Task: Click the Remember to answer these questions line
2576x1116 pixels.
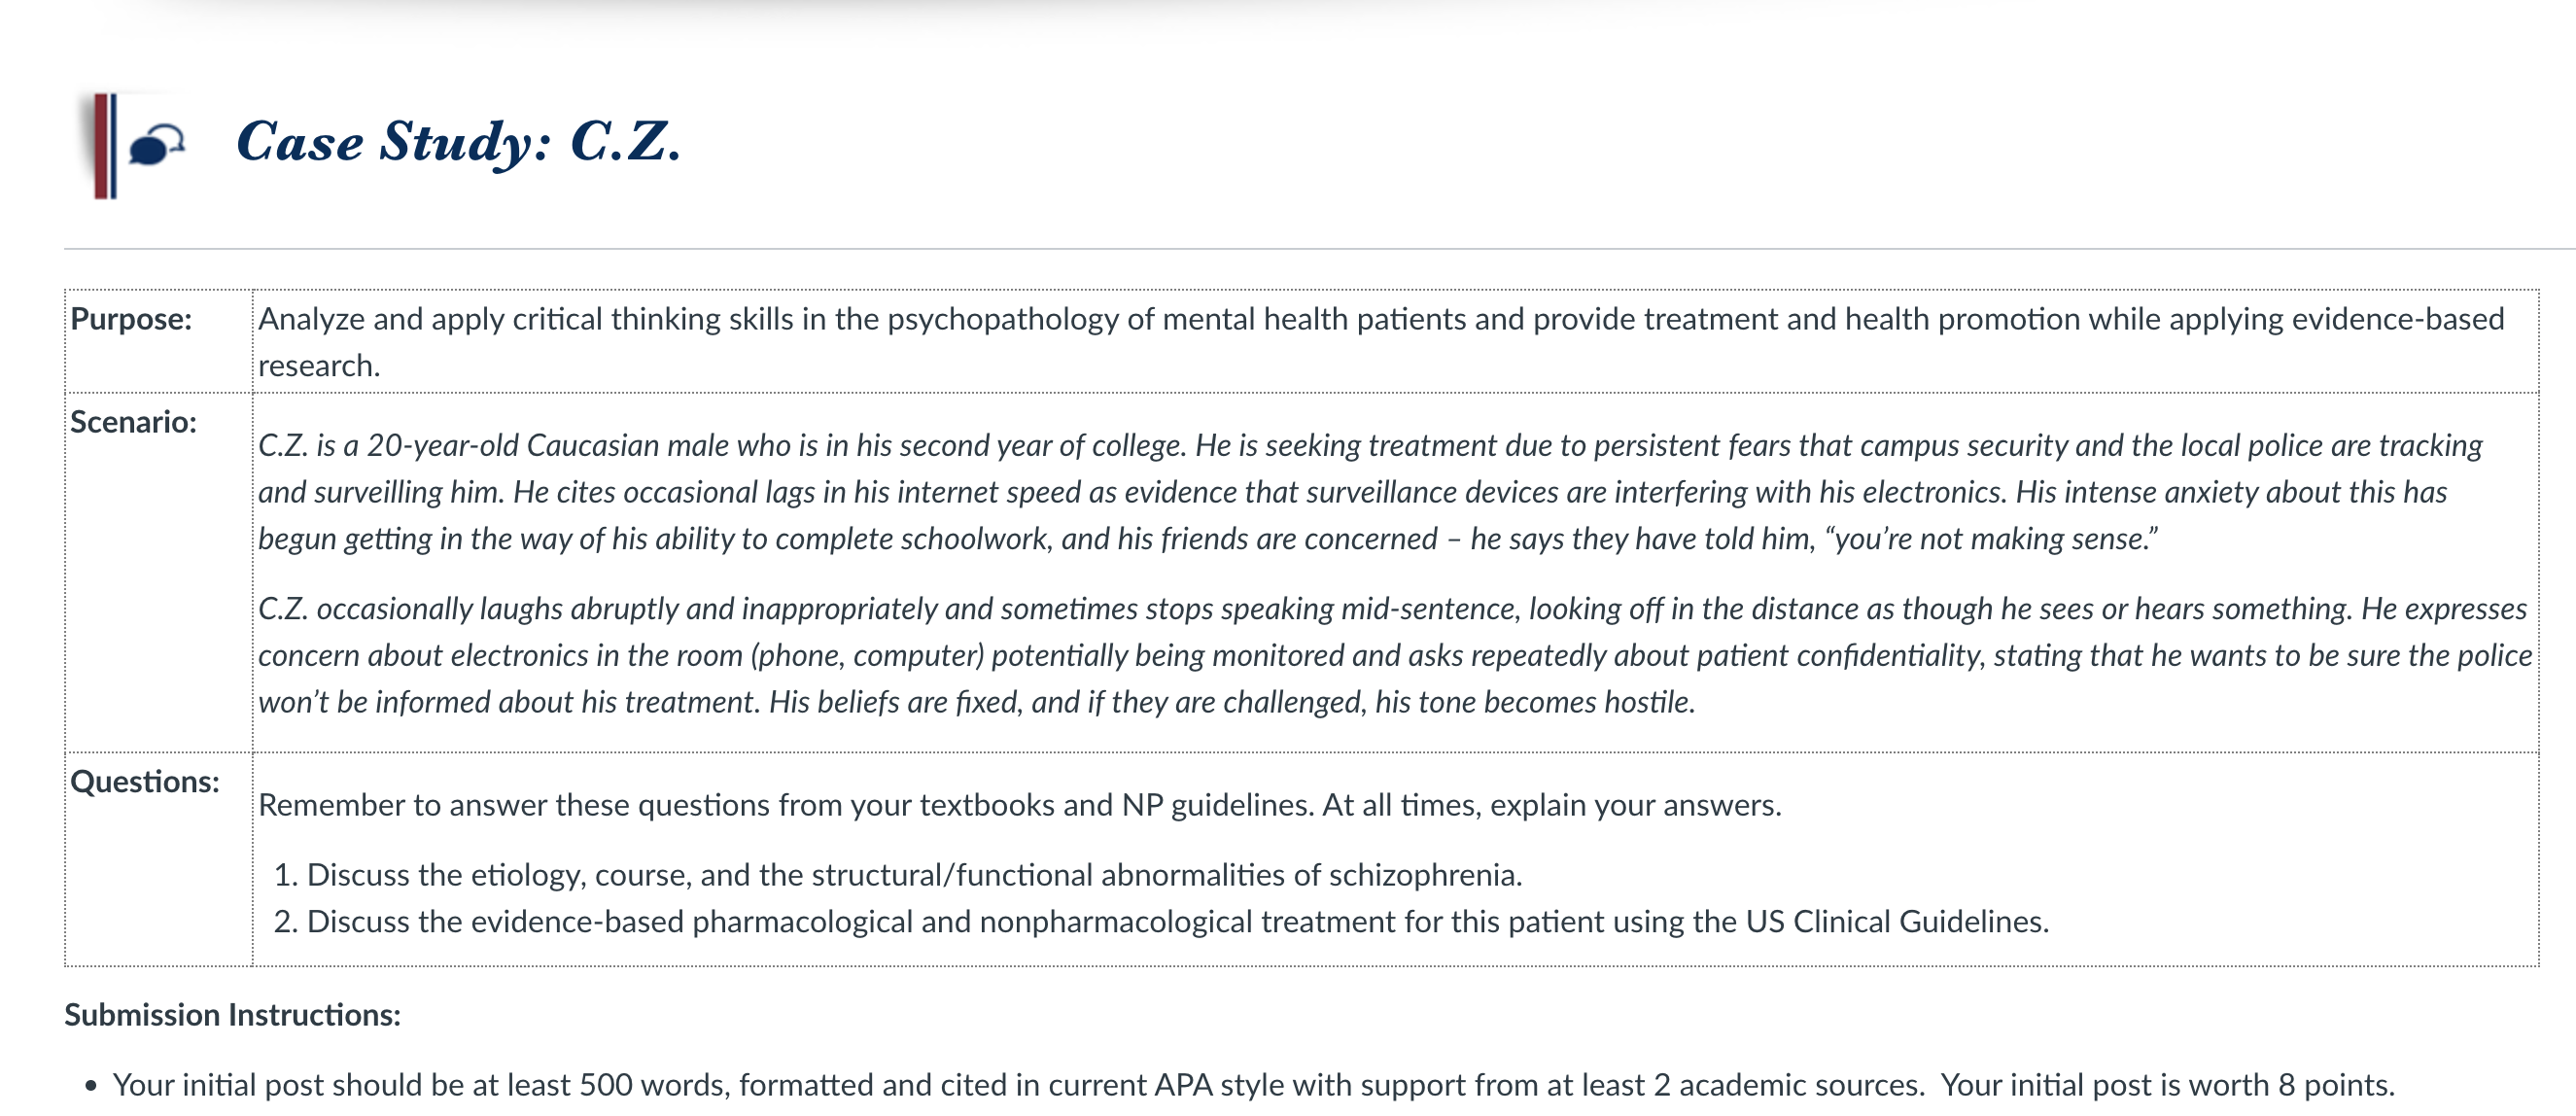Action: pyautogui.click(x=1020, y=805)
